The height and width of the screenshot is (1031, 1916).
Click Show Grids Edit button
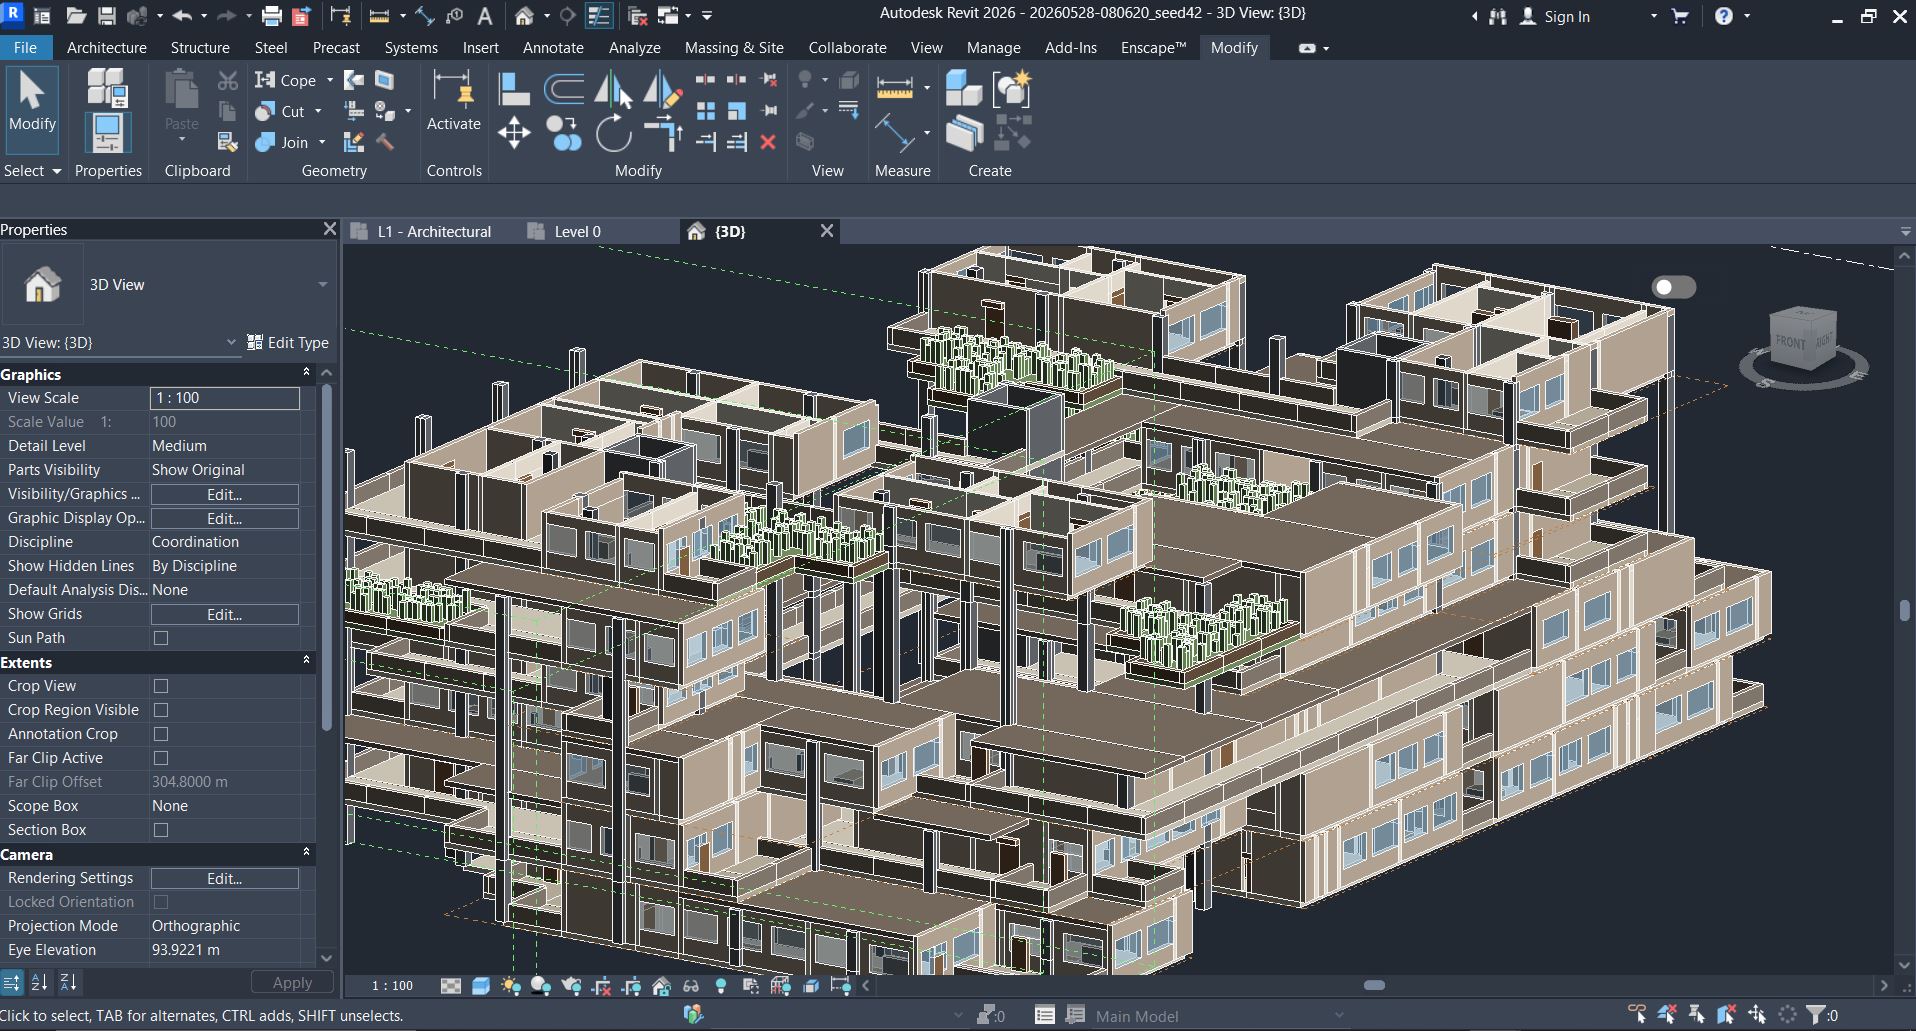(x=224, y=614)
